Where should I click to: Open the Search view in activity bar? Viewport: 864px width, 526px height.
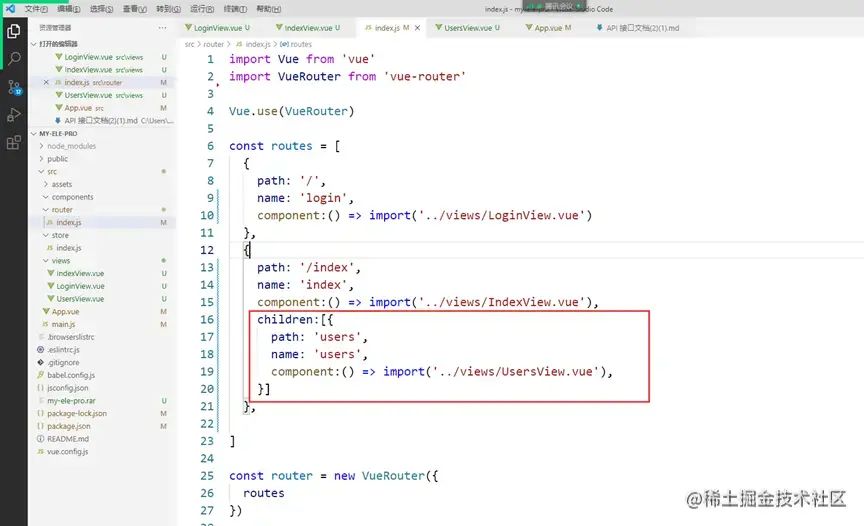point(14,58)
